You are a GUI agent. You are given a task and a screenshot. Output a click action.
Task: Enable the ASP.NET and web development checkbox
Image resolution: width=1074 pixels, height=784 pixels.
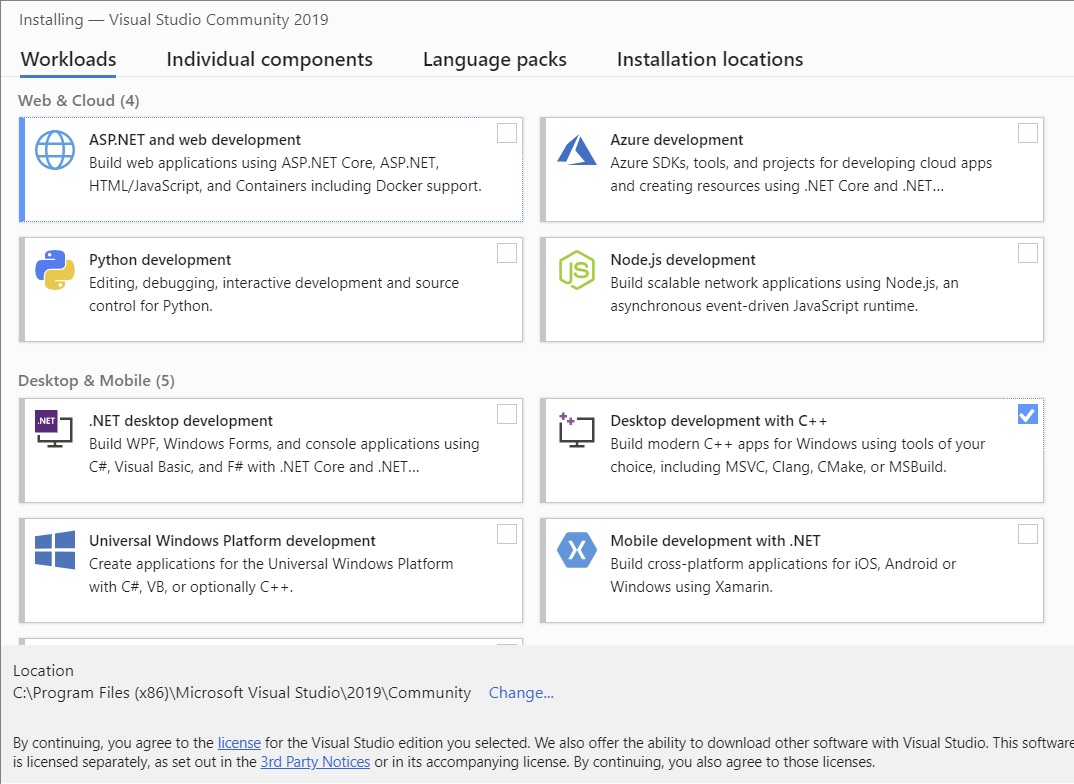point(507,133)
